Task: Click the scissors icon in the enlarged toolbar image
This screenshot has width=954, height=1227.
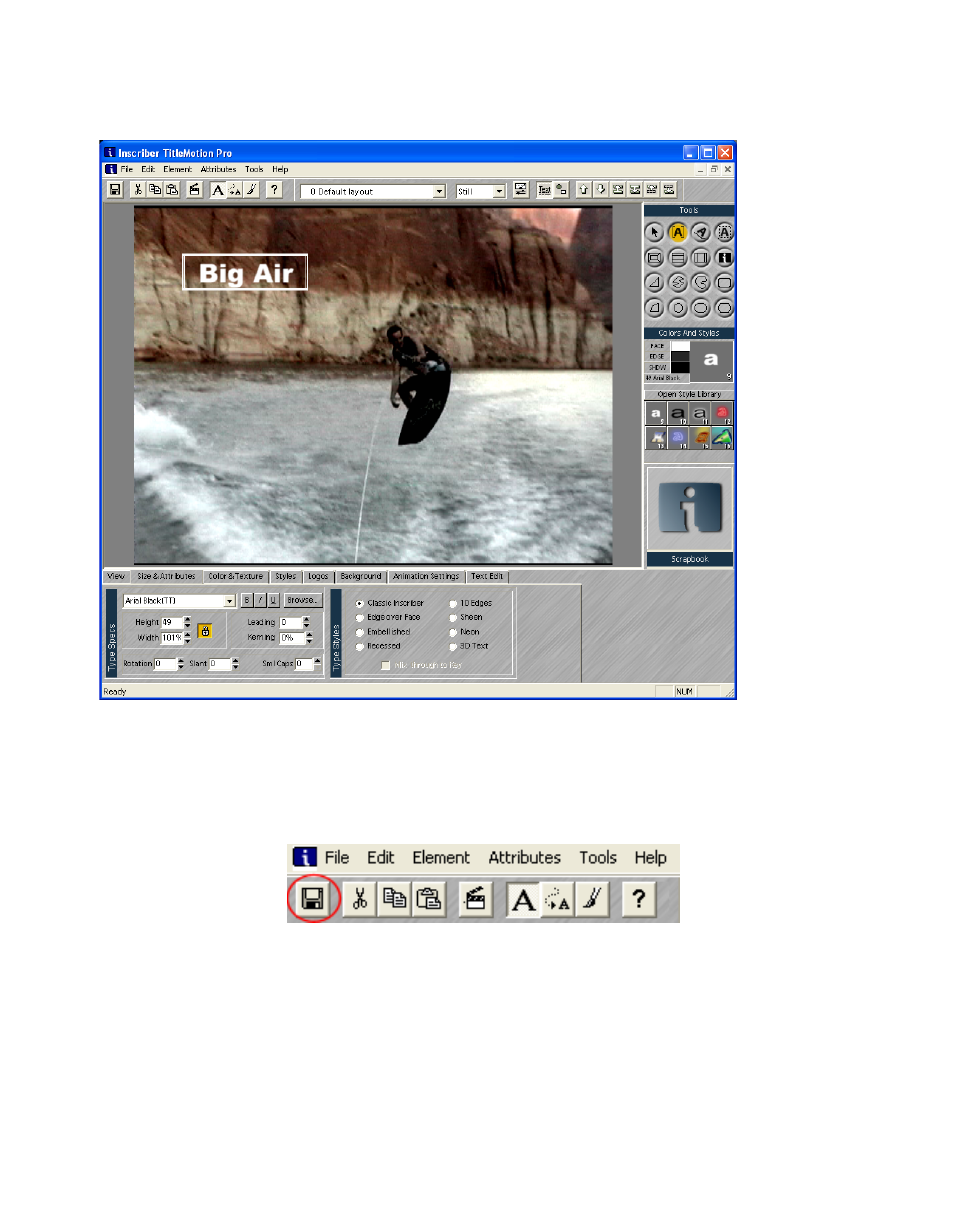Action: (360, 899)
